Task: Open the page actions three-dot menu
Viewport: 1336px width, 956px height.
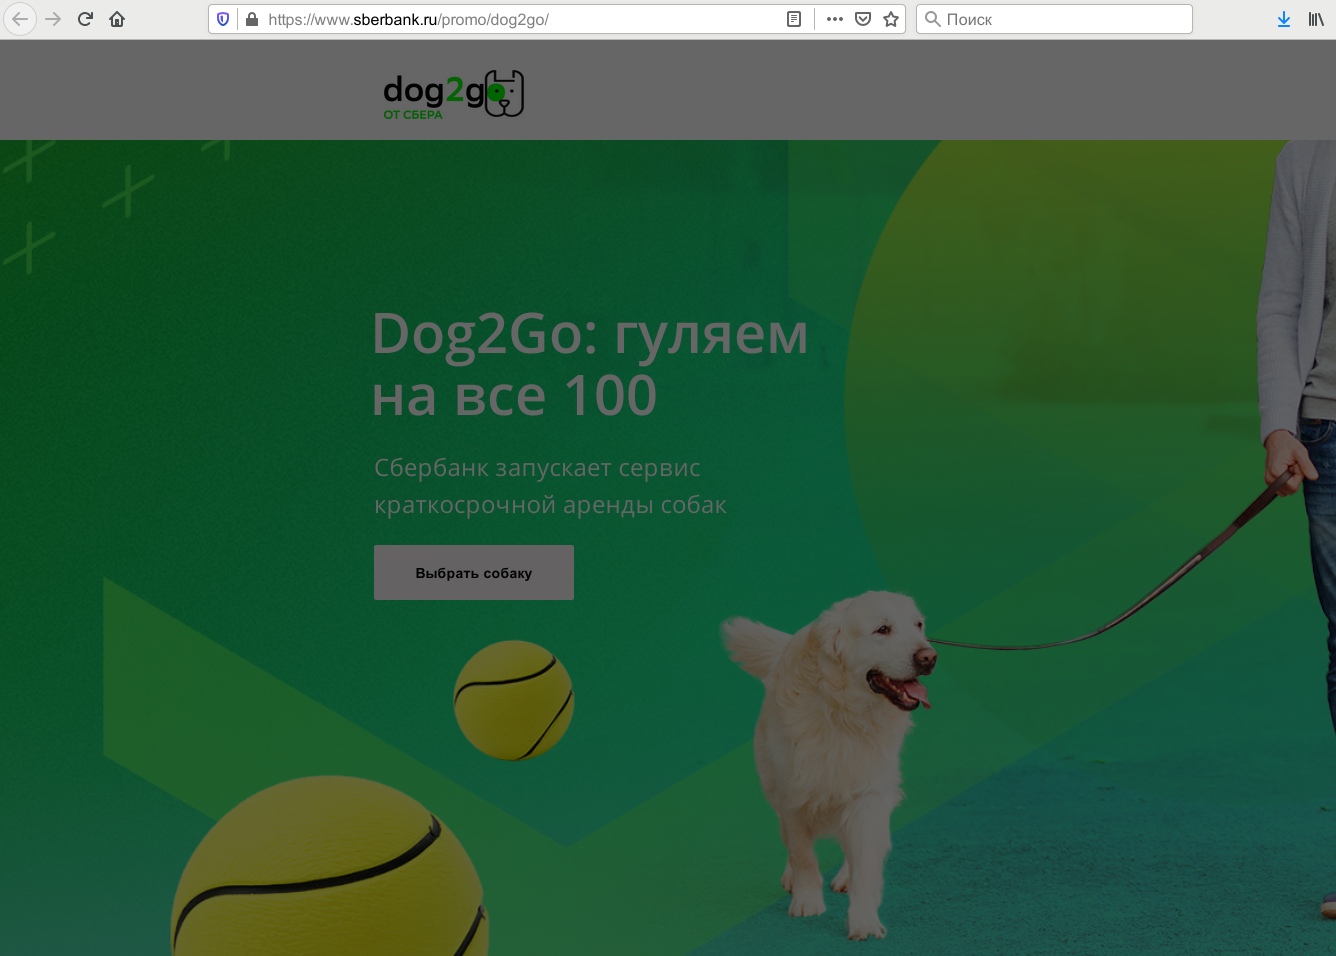Action: coord(835,19)
